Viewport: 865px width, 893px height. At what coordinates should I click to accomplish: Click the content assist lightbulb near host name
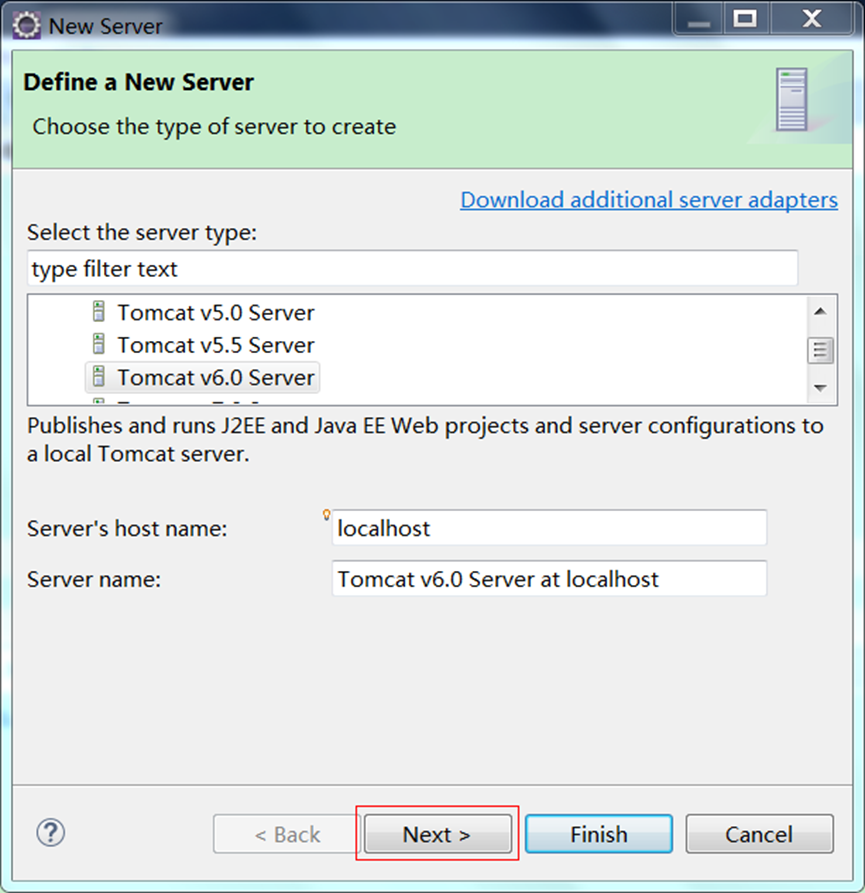click(326, 514)
